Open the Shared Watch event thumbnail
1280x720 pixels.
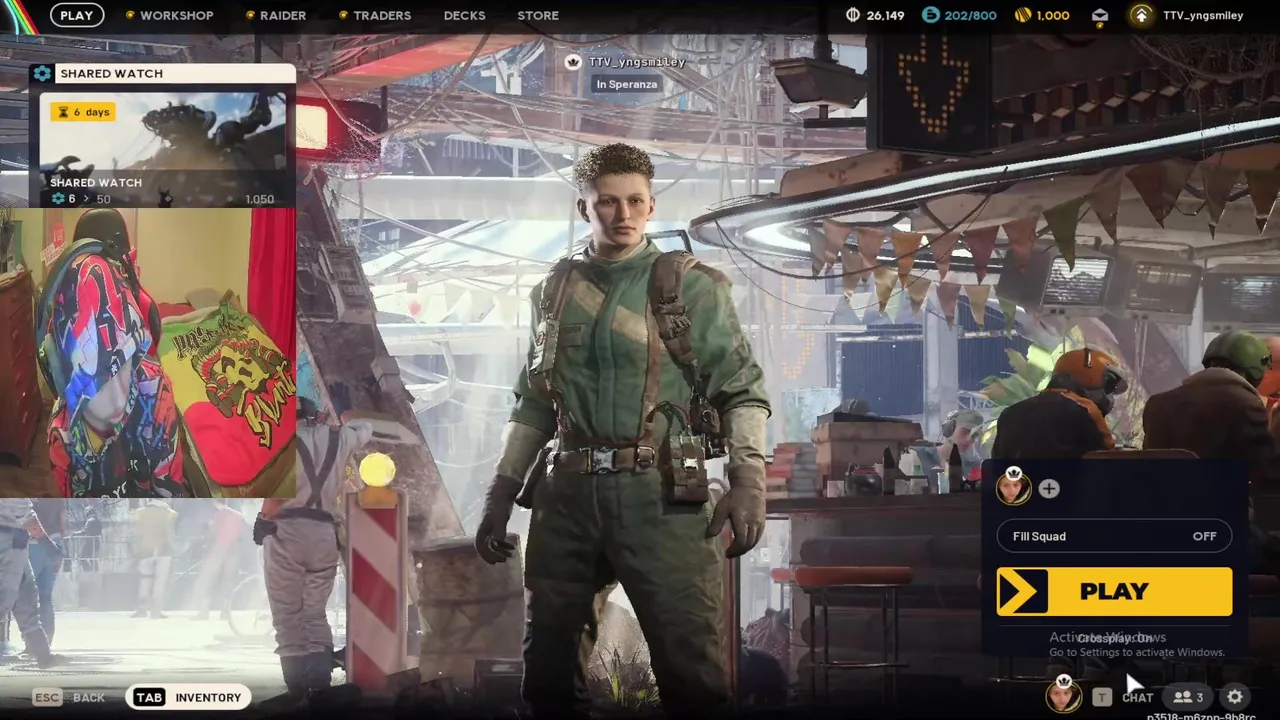click(163, 150)
